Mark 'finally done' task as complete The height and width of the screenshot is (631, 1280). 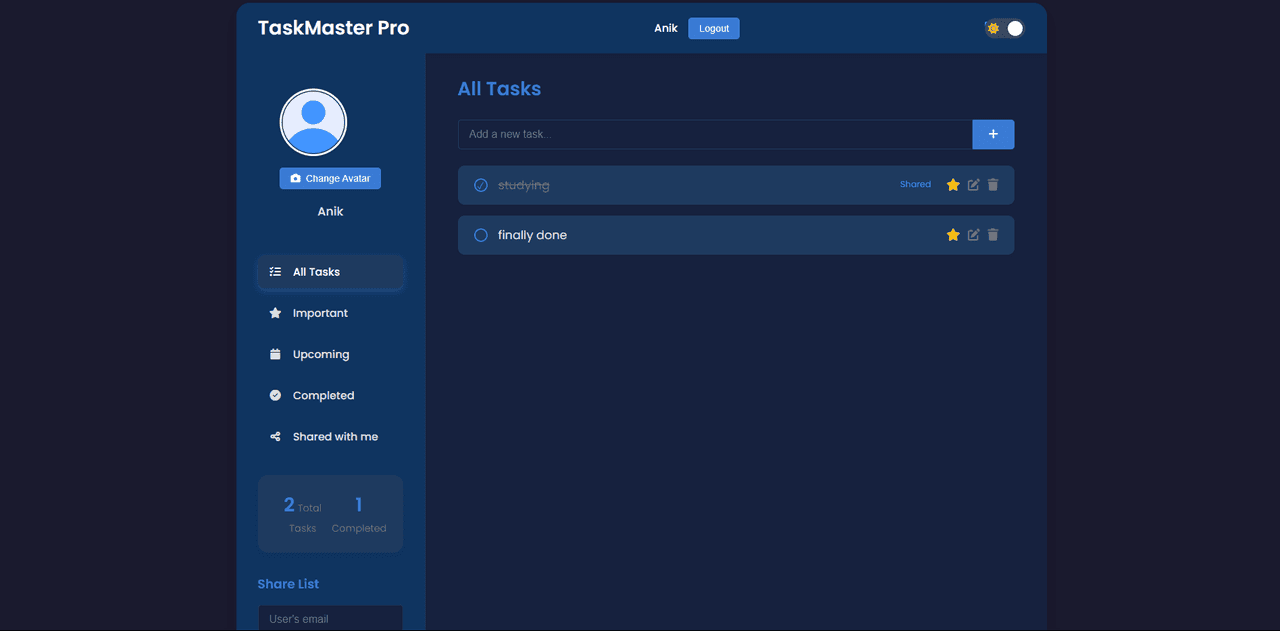pos(481,235)
